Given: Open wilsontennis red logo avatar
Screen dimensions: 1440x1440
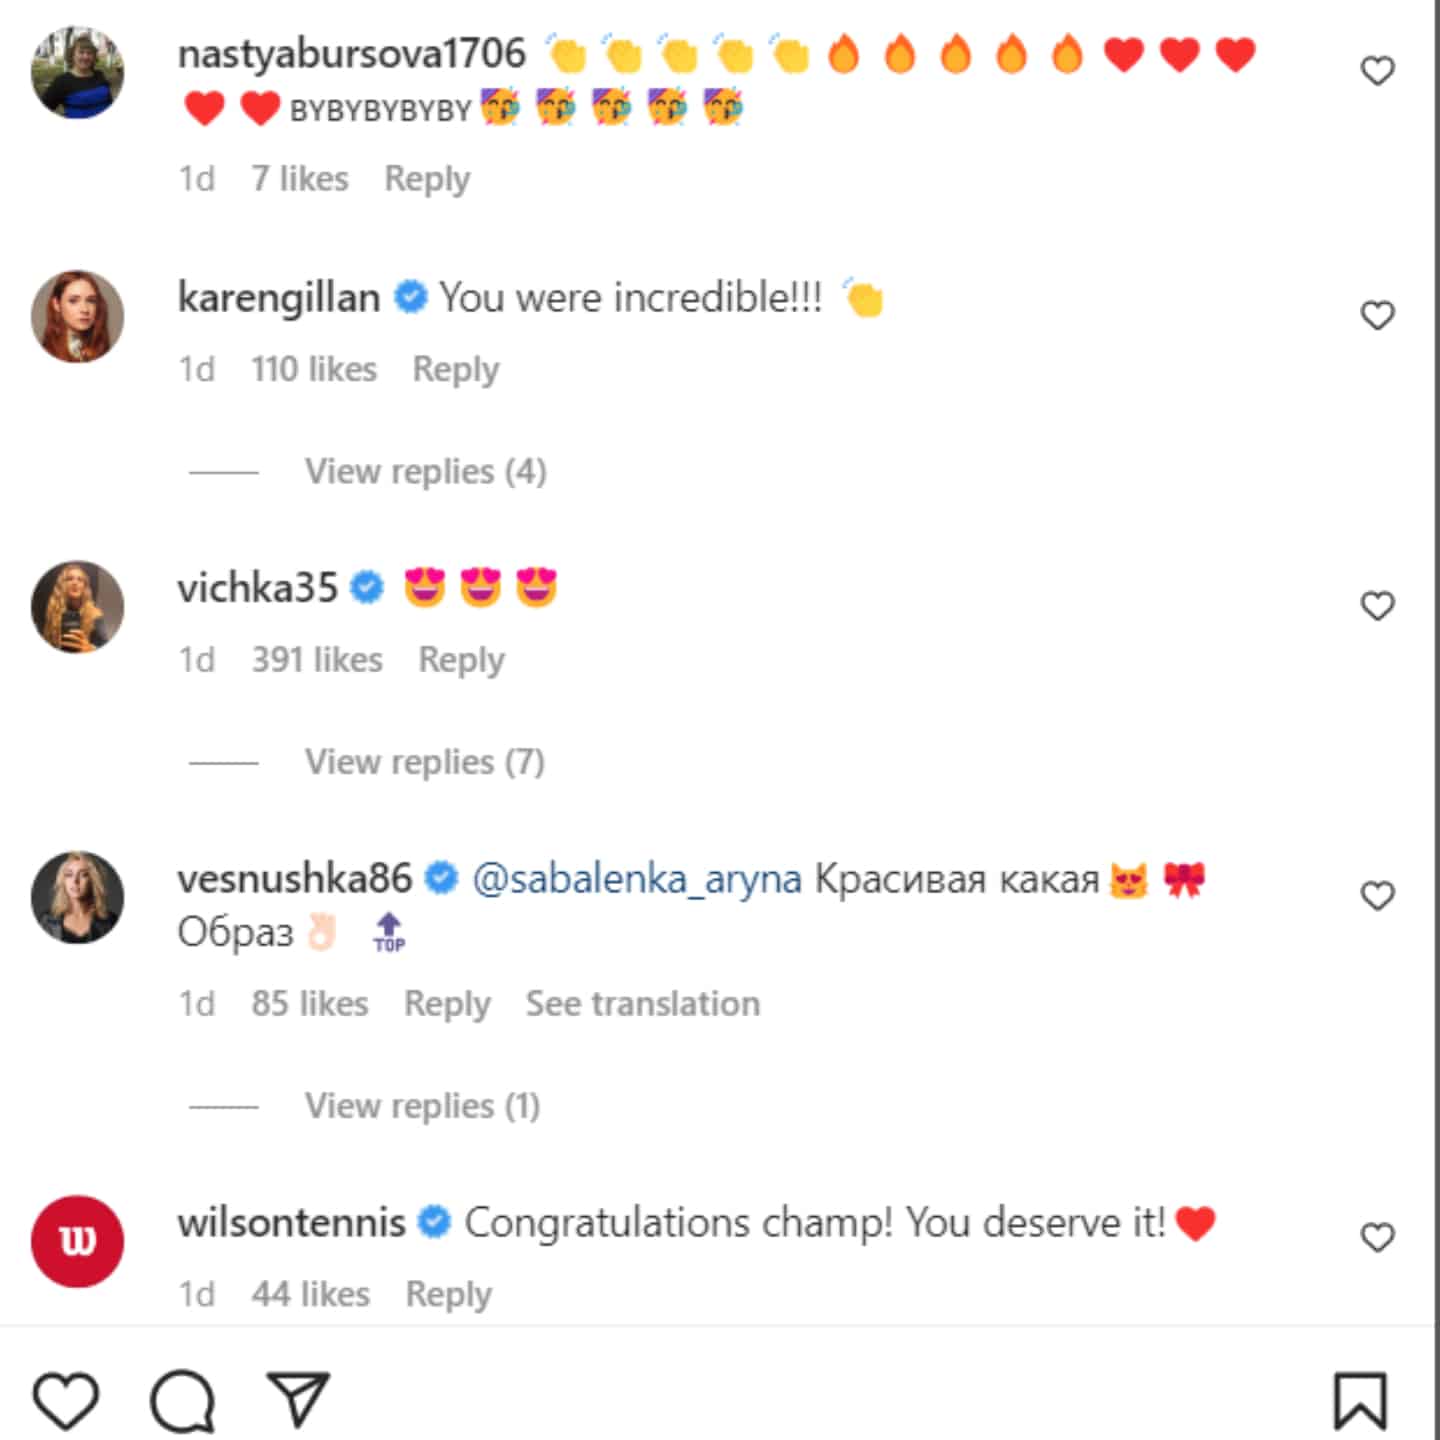Looking at the screenshot, I should [x=78, y=1241].
